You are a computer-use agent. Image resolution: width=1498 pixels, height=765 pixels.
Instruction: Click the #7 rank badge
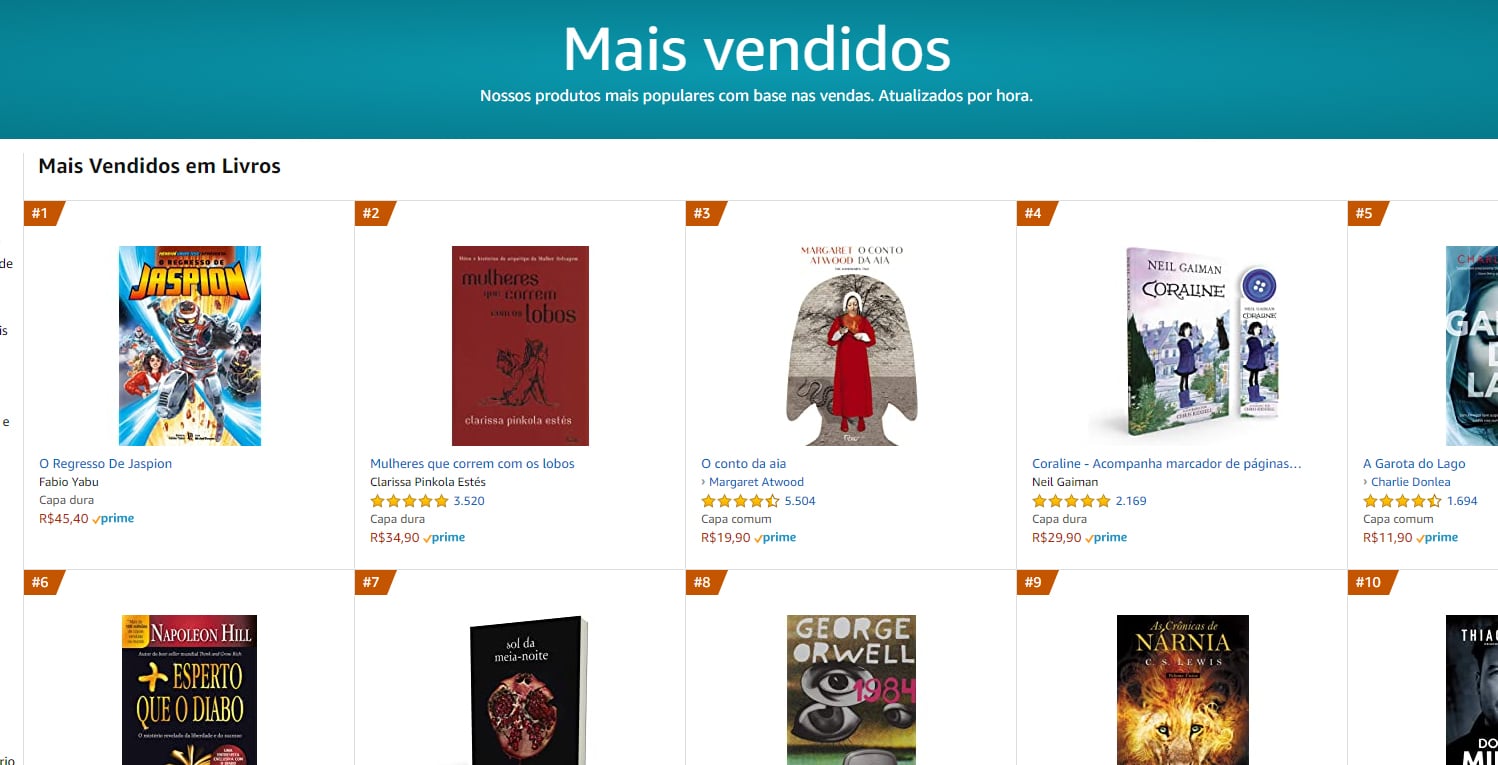point(374,582)
